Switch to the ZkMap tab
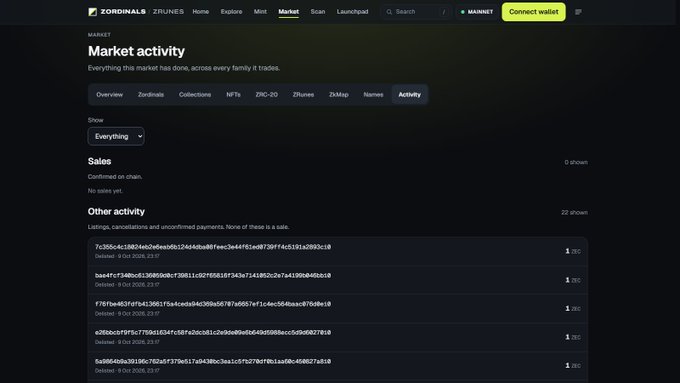The height and width of the screenshot is (383, 680). tap(339, 95)
